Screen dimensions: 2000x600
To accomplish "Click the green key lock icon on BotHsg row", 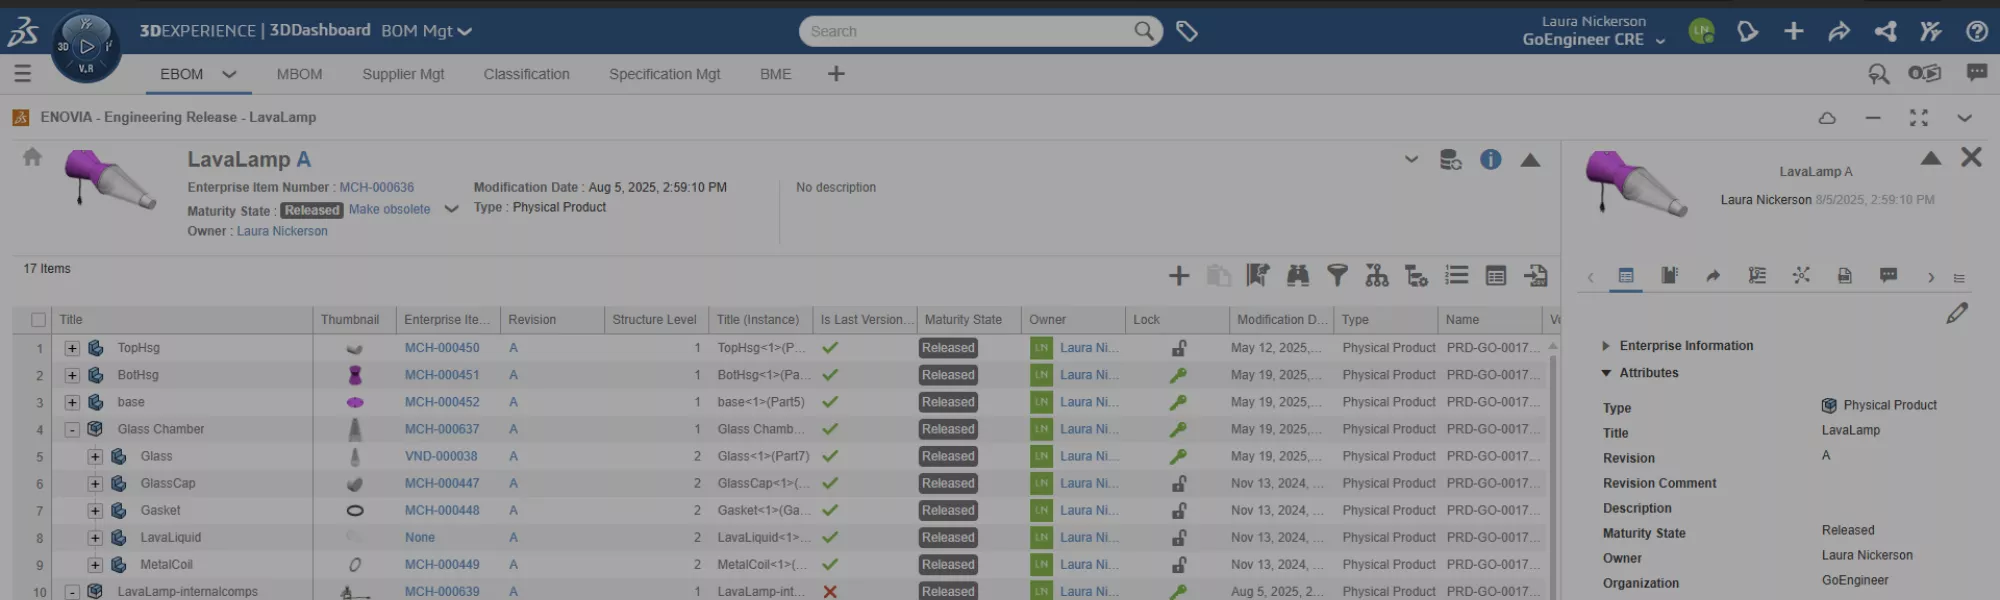I will [x=1179, y=375].
